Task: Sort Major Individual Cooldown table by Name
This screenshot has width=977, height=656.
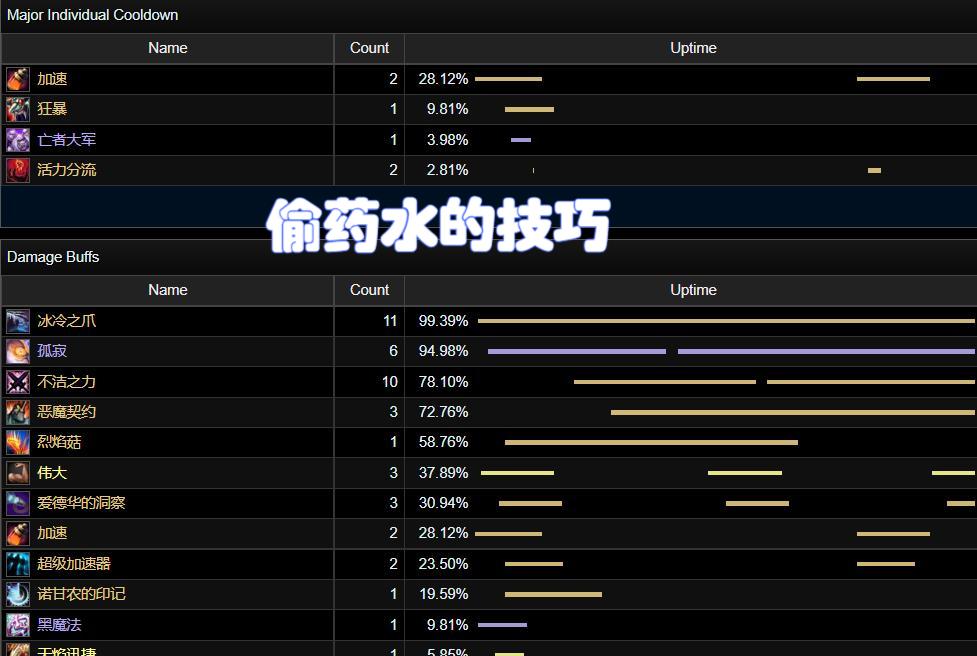Action: pos(167,48)
